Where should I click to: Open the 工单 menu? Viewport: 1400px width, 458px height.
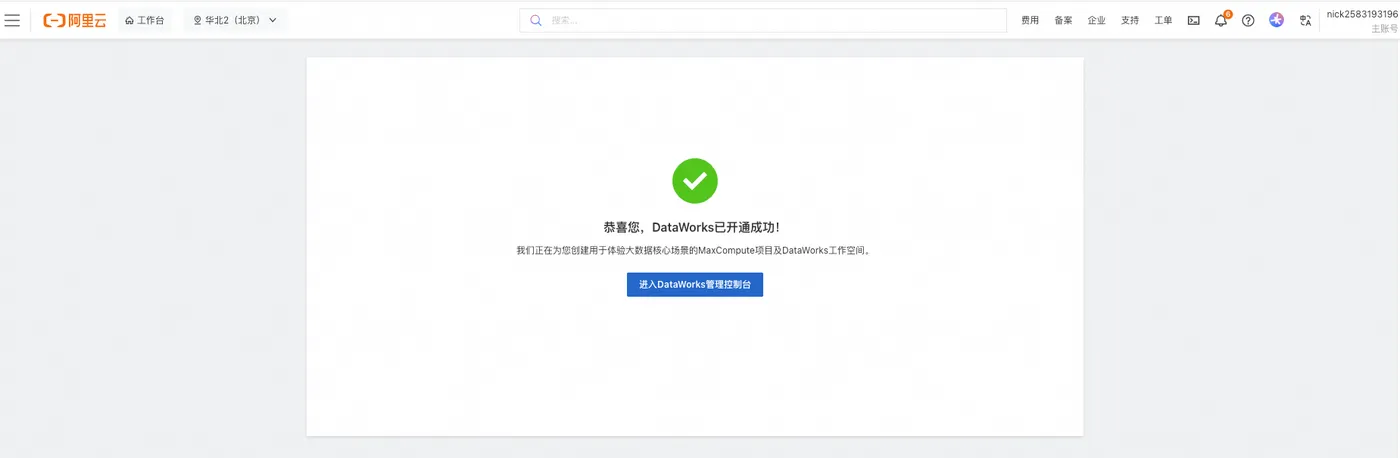point(1163,20)
